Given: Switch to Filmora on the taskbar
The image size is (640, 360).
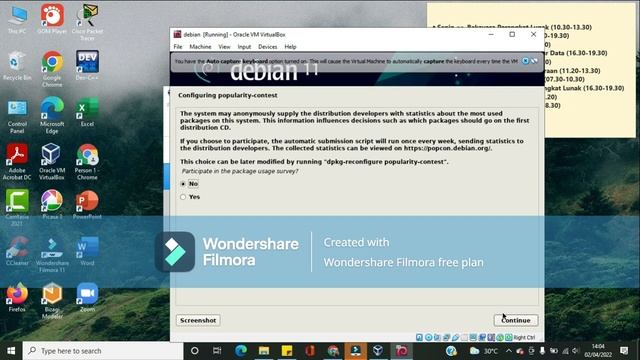Looking at the screenshot, I should tap(356, 351).
